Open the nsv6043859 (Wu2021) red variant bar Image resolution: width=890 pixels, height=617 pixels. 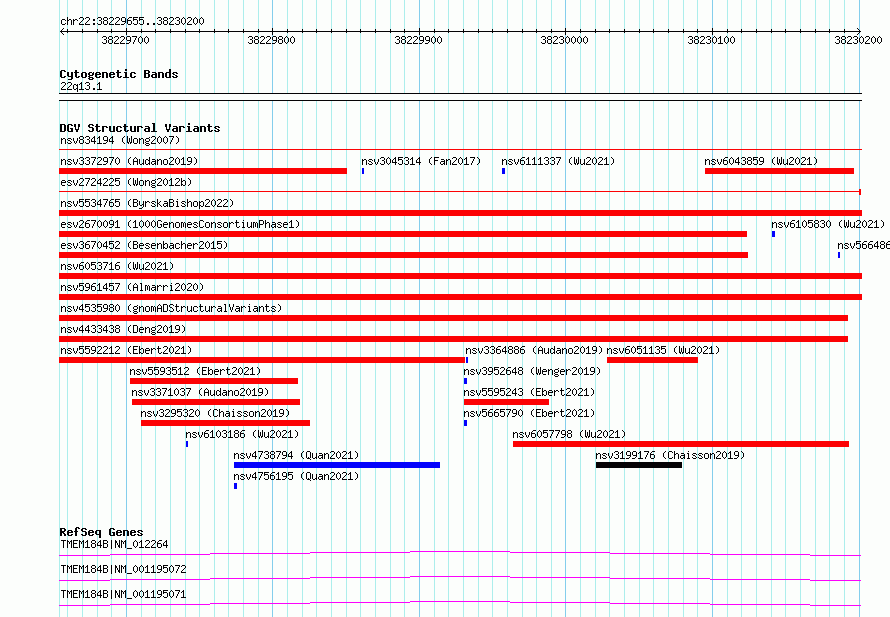tap(779, 171)
